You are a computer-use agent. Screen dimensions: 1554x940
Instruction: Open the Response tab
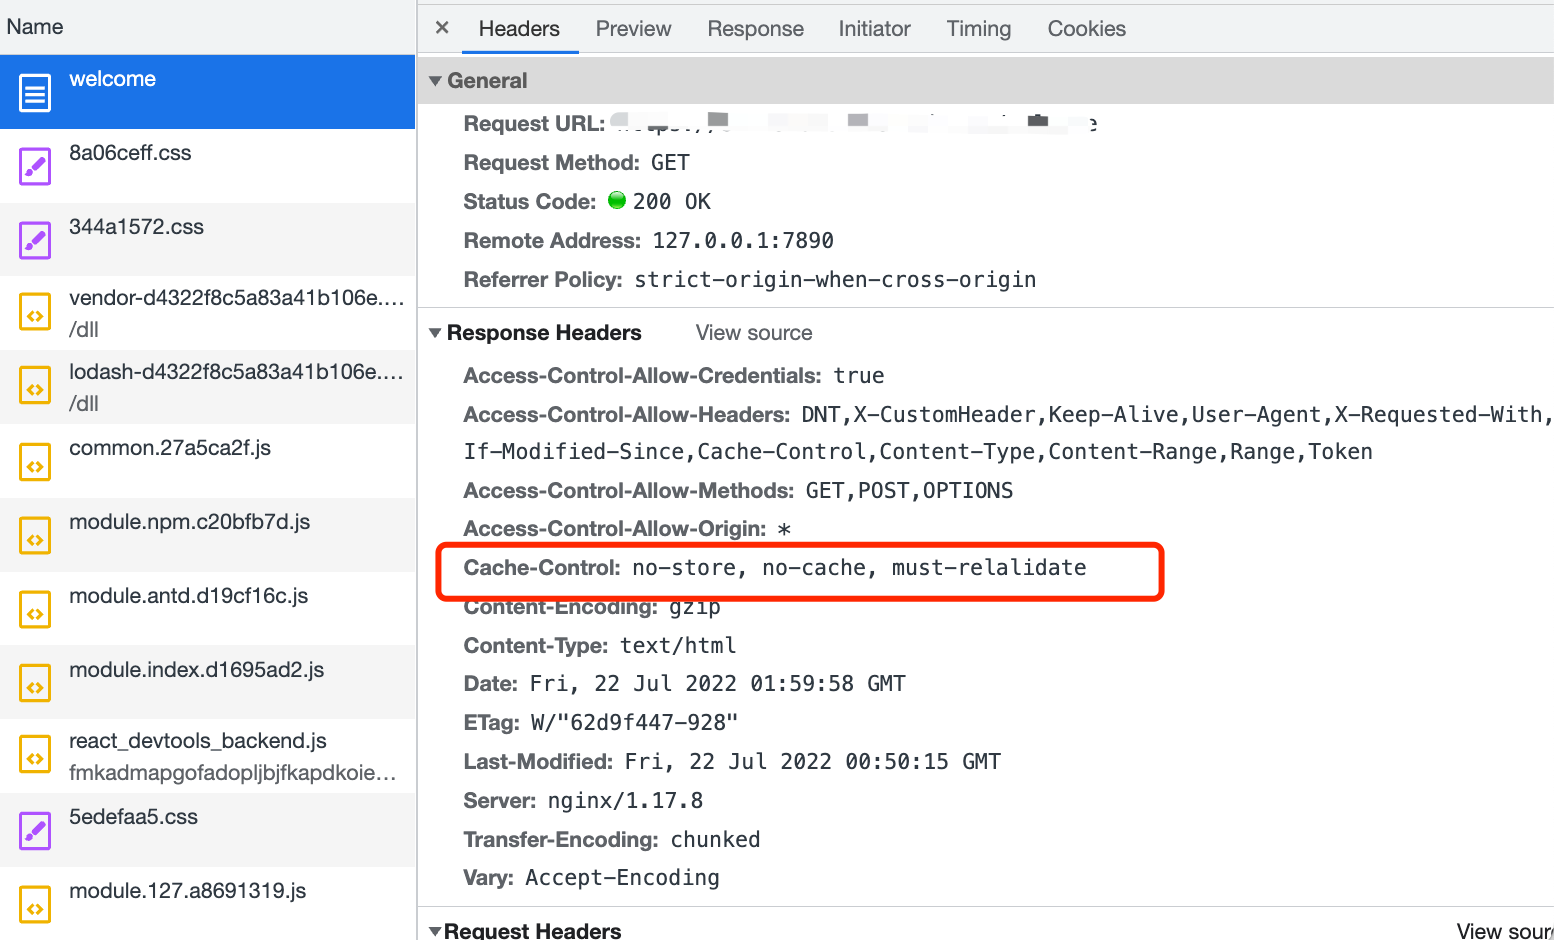[x=755, y=29]
